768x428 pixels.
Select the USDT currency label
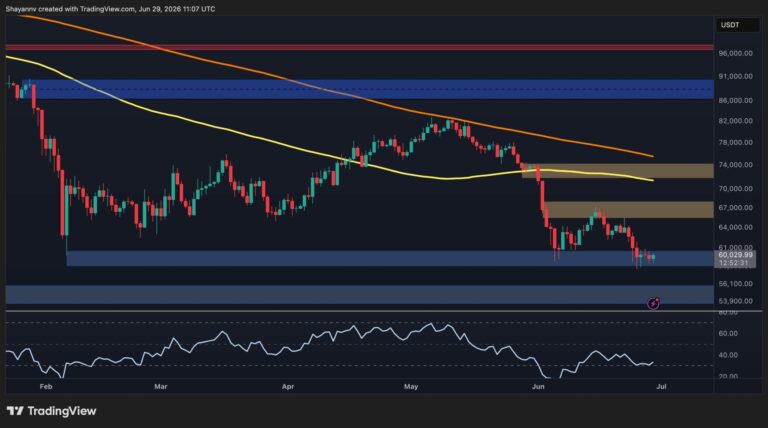(730, 25)
